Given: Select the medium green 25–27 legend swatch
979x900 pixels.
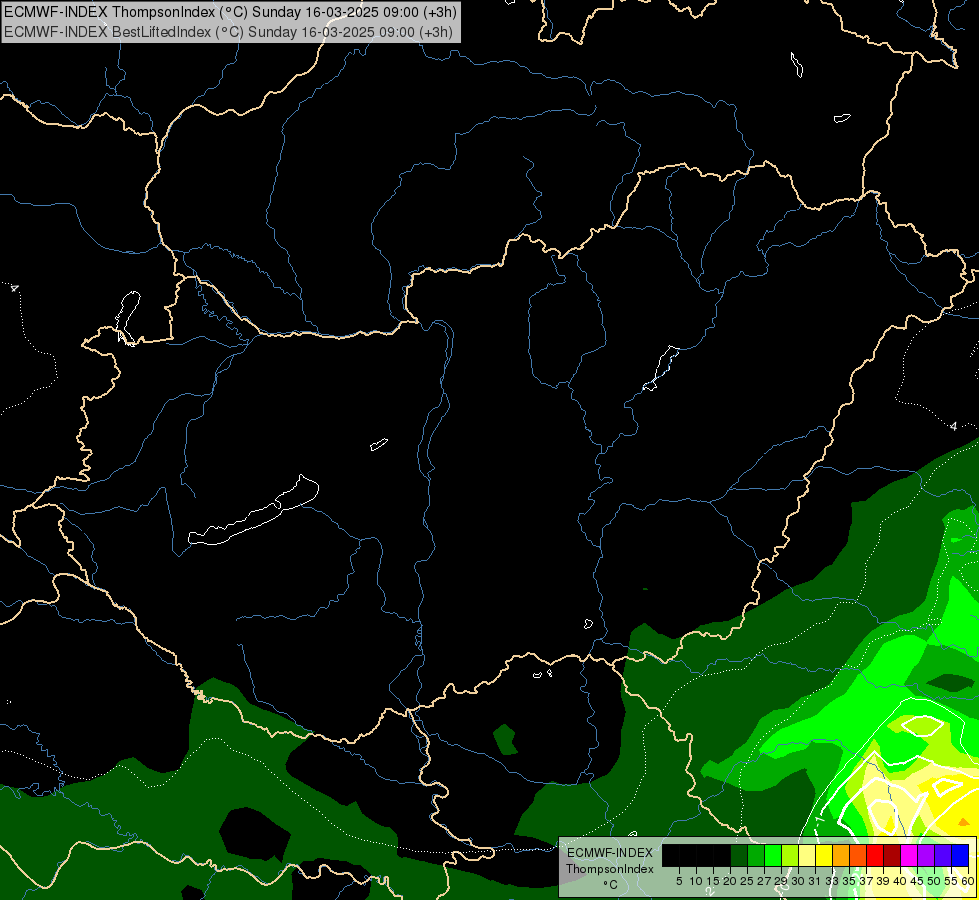Looking at the screenshot, I should 755,855.
